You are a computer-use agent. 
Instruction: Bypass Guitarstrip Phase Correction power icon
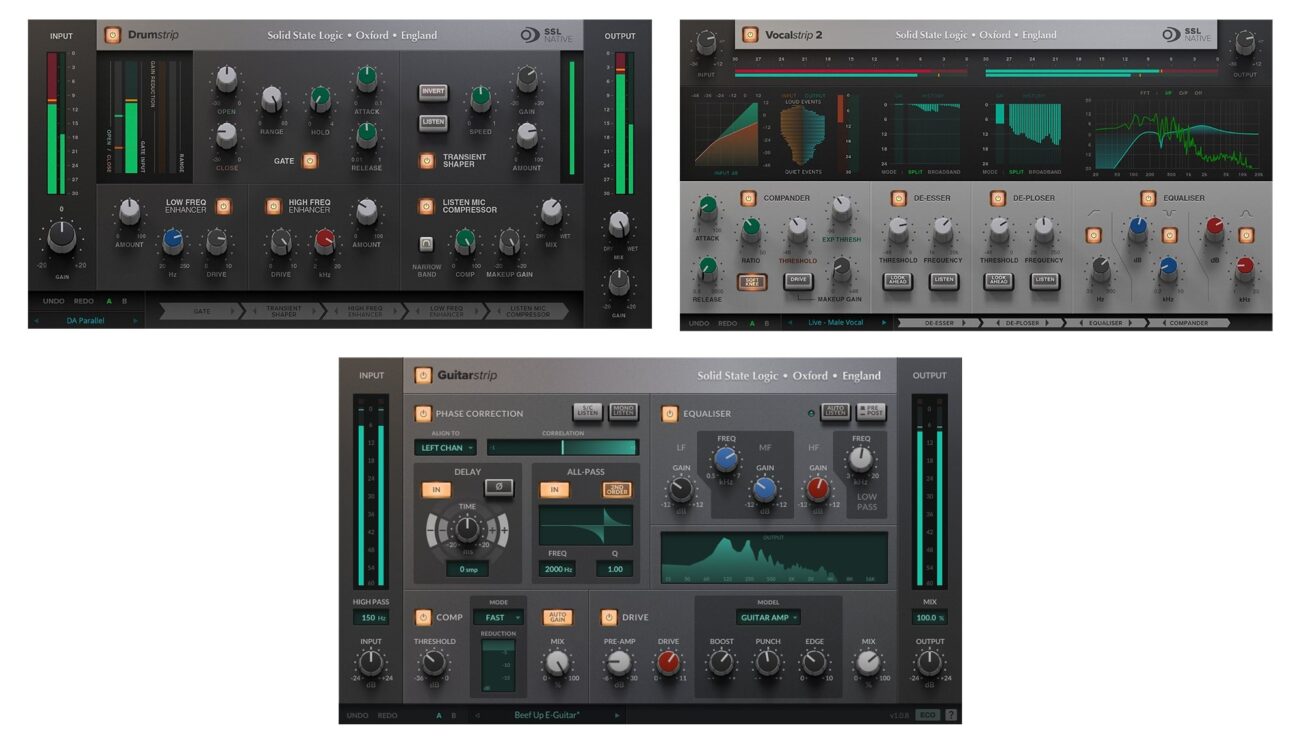tap(422, 413)
